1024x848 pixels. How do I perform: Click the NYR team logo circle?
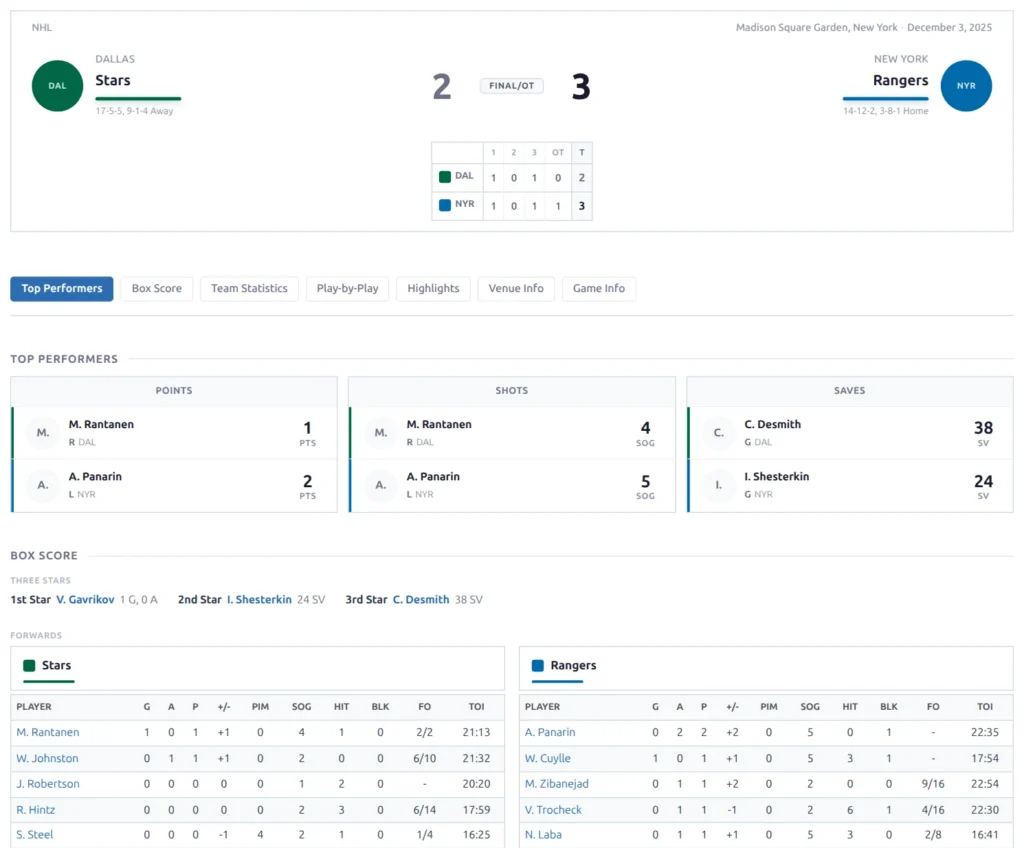pyautogui.click(x=966, y=86)
